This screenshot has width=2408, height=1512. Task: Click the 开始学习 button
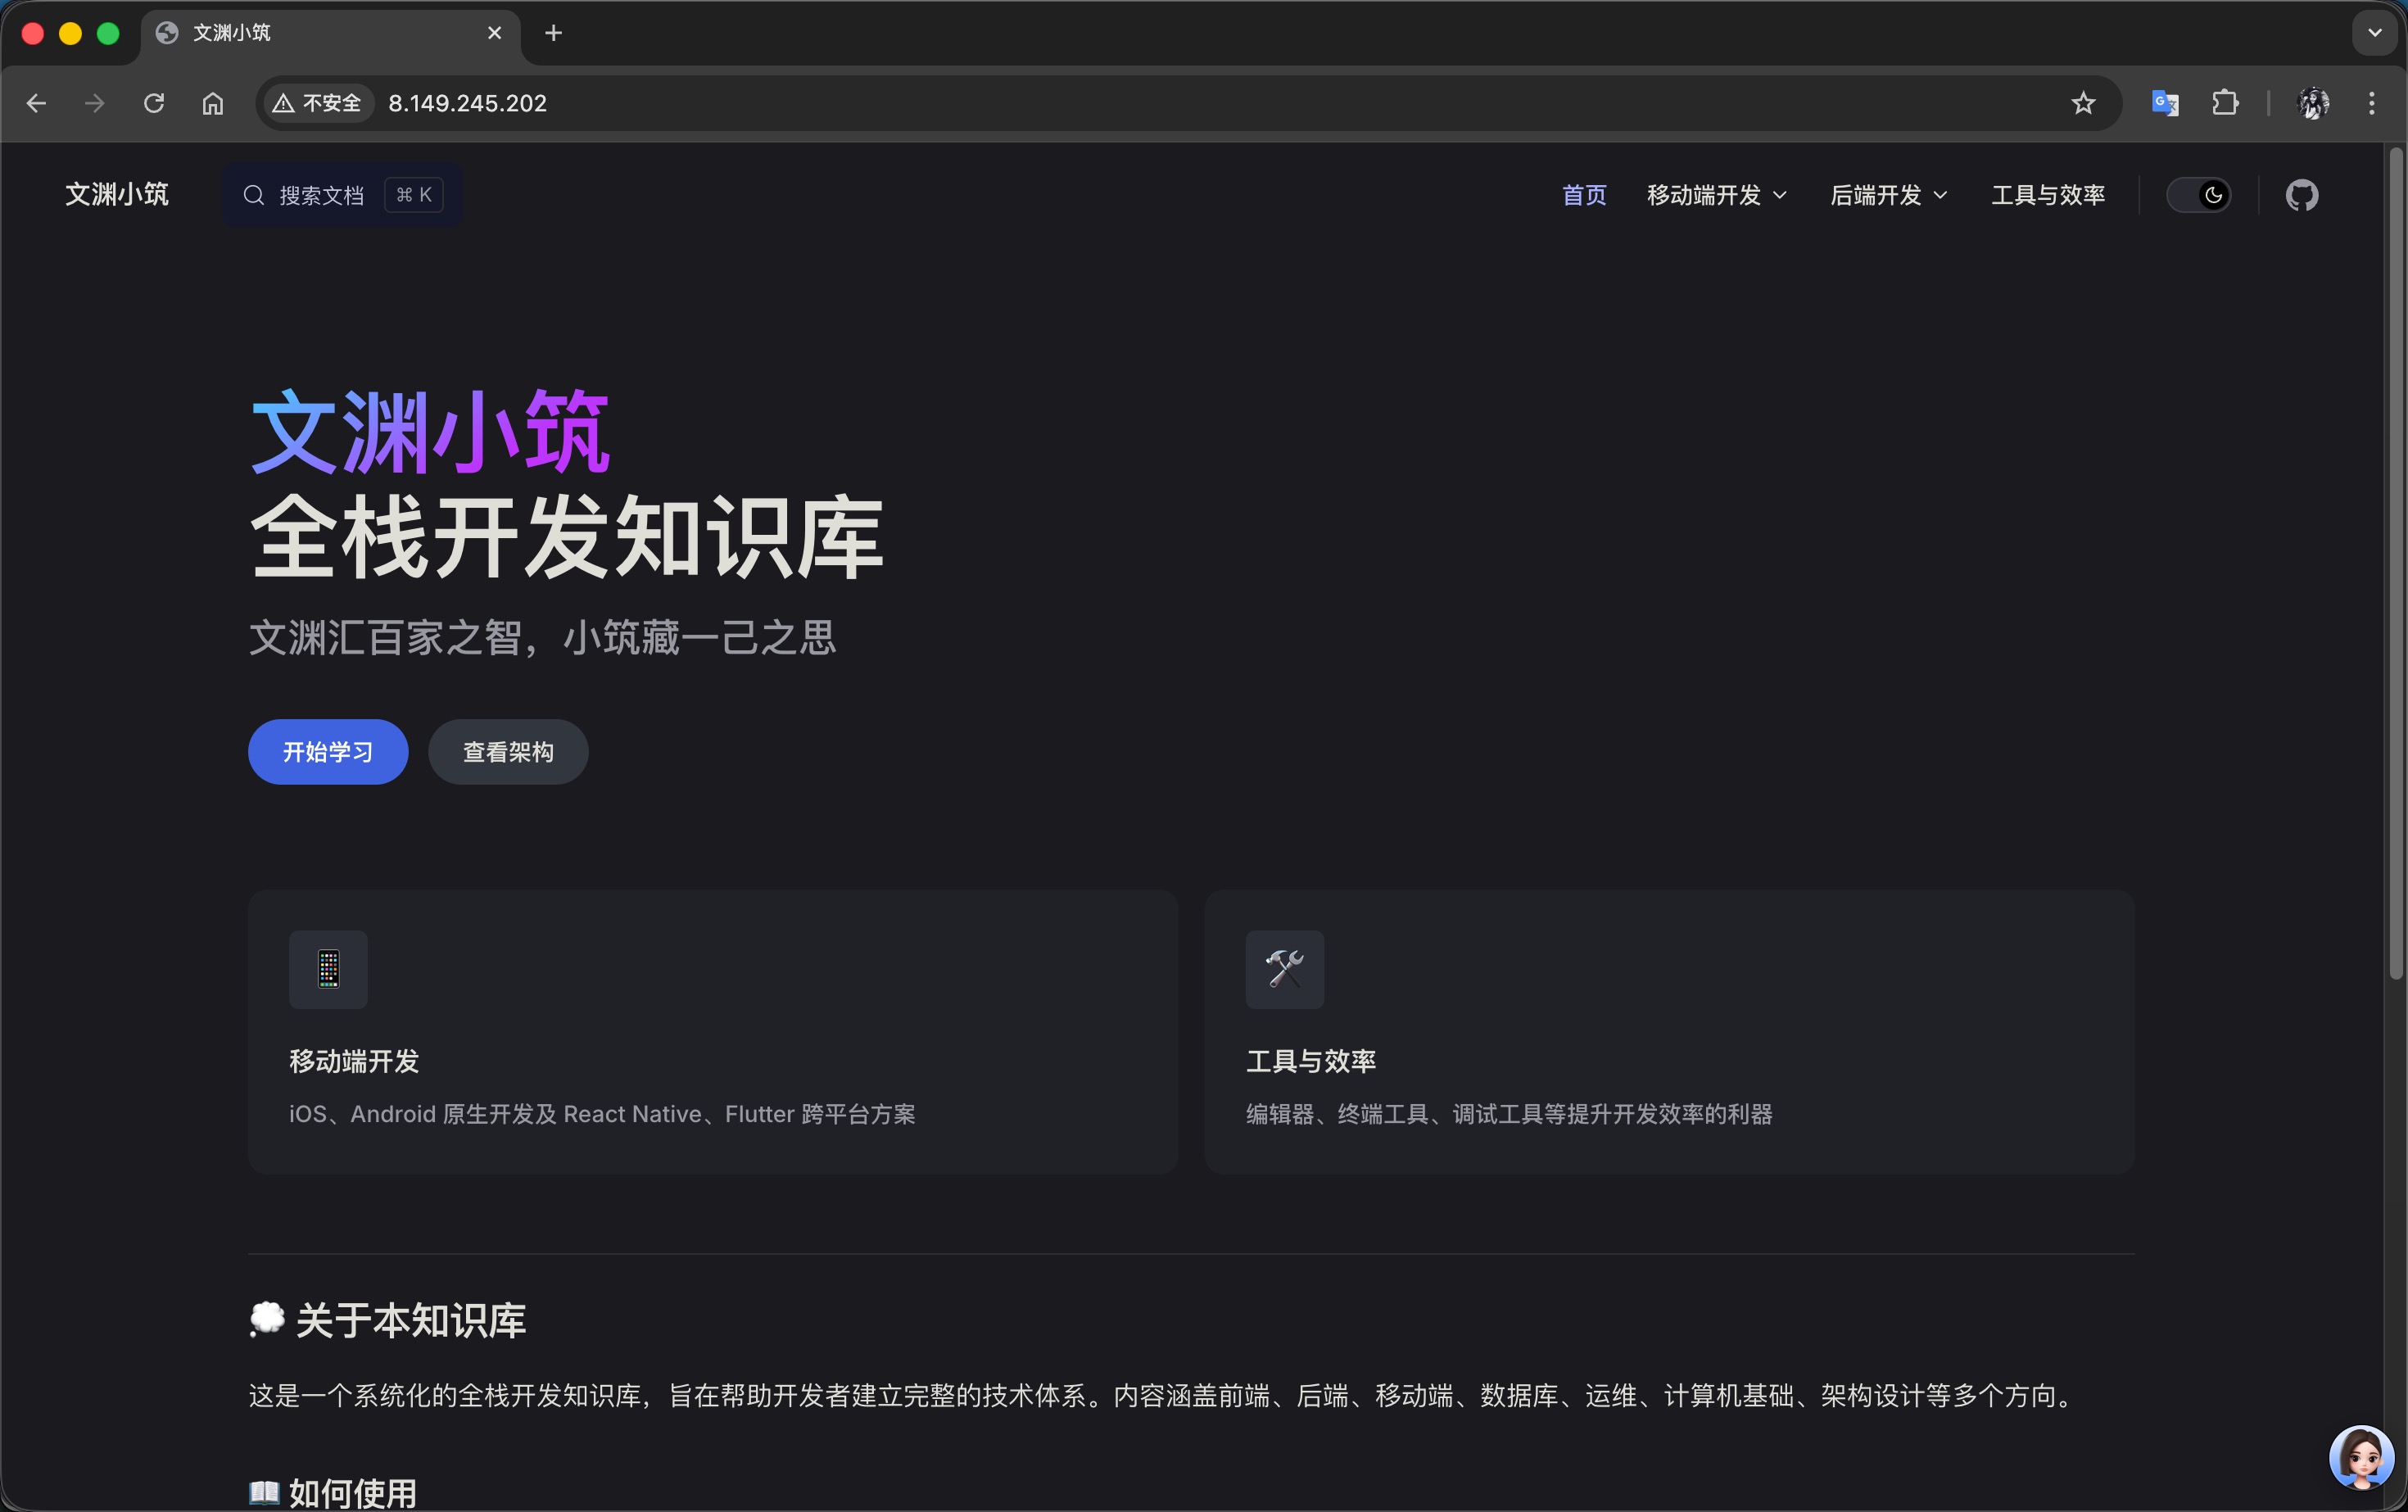(x=327, y=751)
